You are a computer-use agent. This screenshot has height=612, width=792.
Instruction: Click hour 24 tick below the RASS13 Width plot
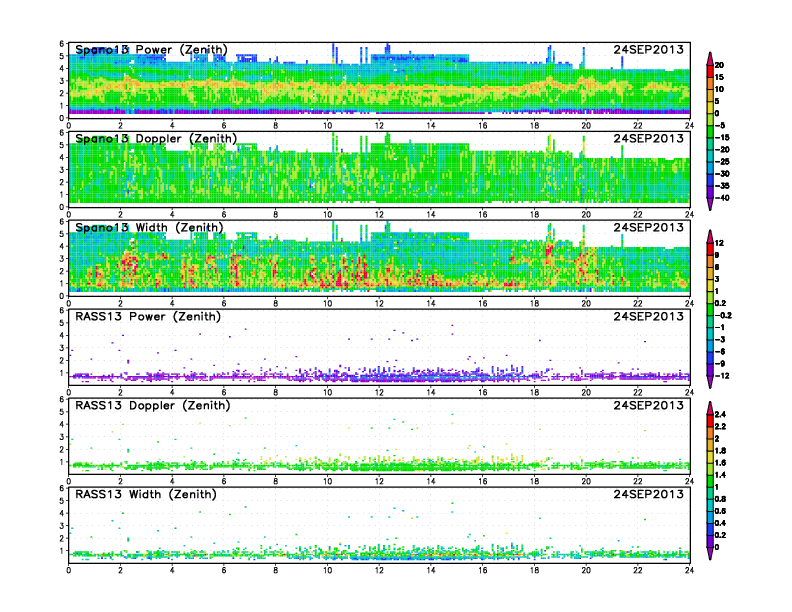click(x=689, y=570)
